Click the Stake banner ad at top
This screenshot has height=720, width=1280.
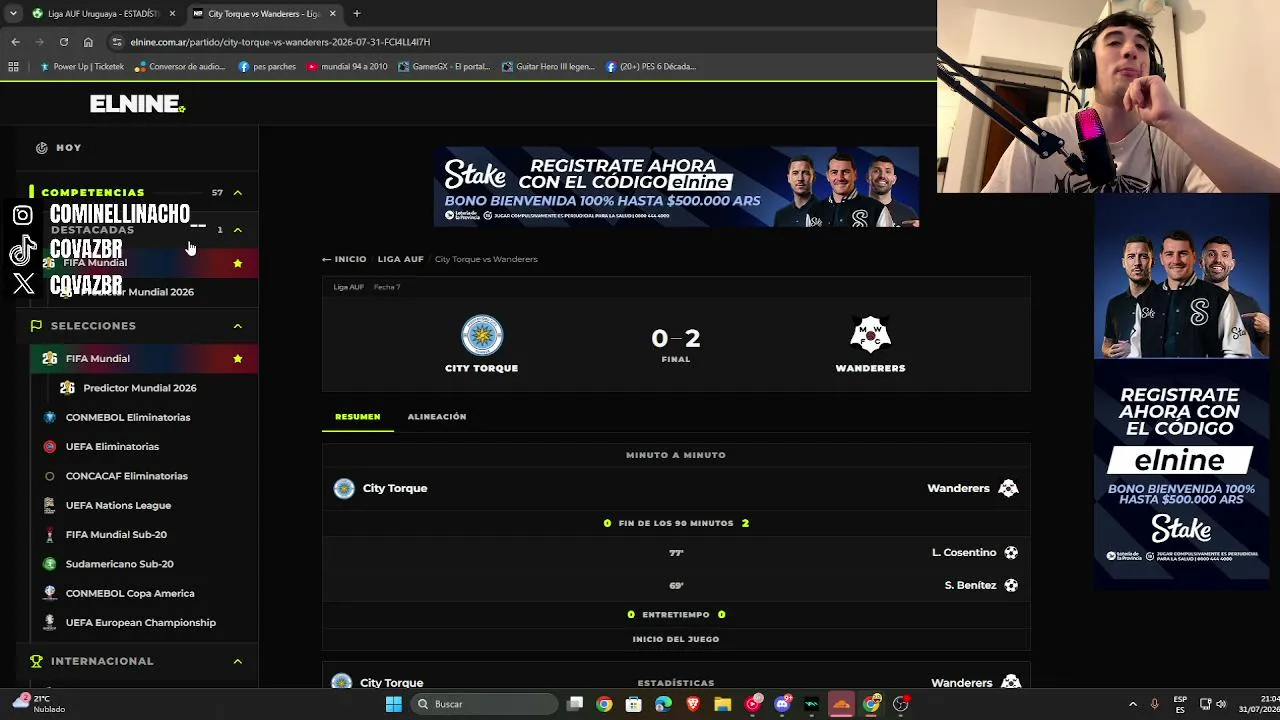[676, 187]
